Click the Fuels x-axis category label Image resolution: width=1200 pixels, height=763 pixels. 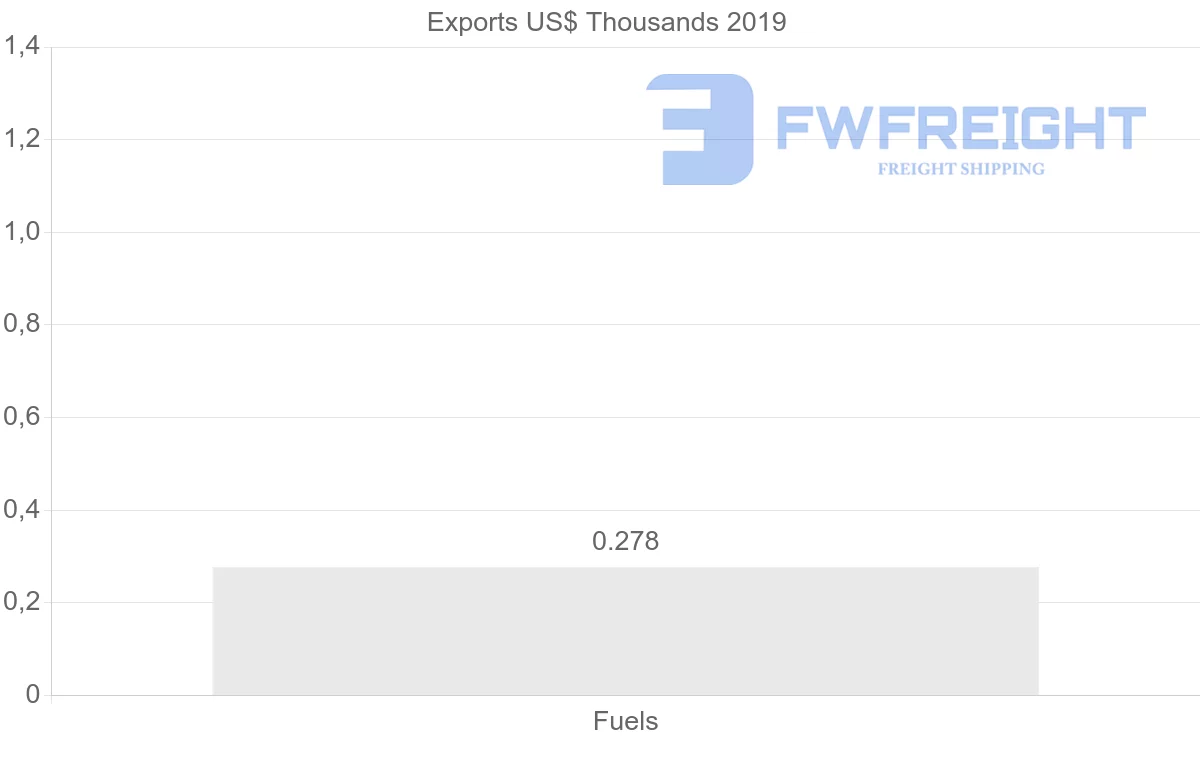pyautogui.click(x=625, y=721)
